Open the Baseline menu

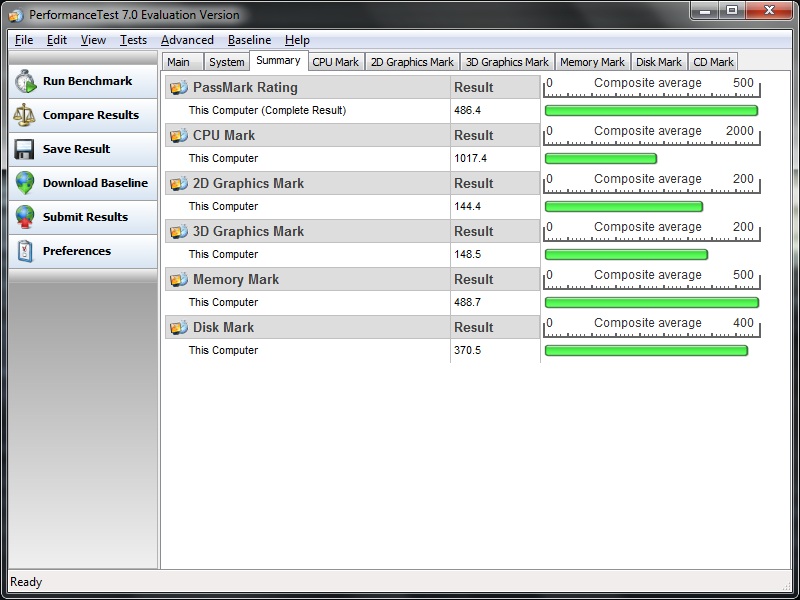249,40
